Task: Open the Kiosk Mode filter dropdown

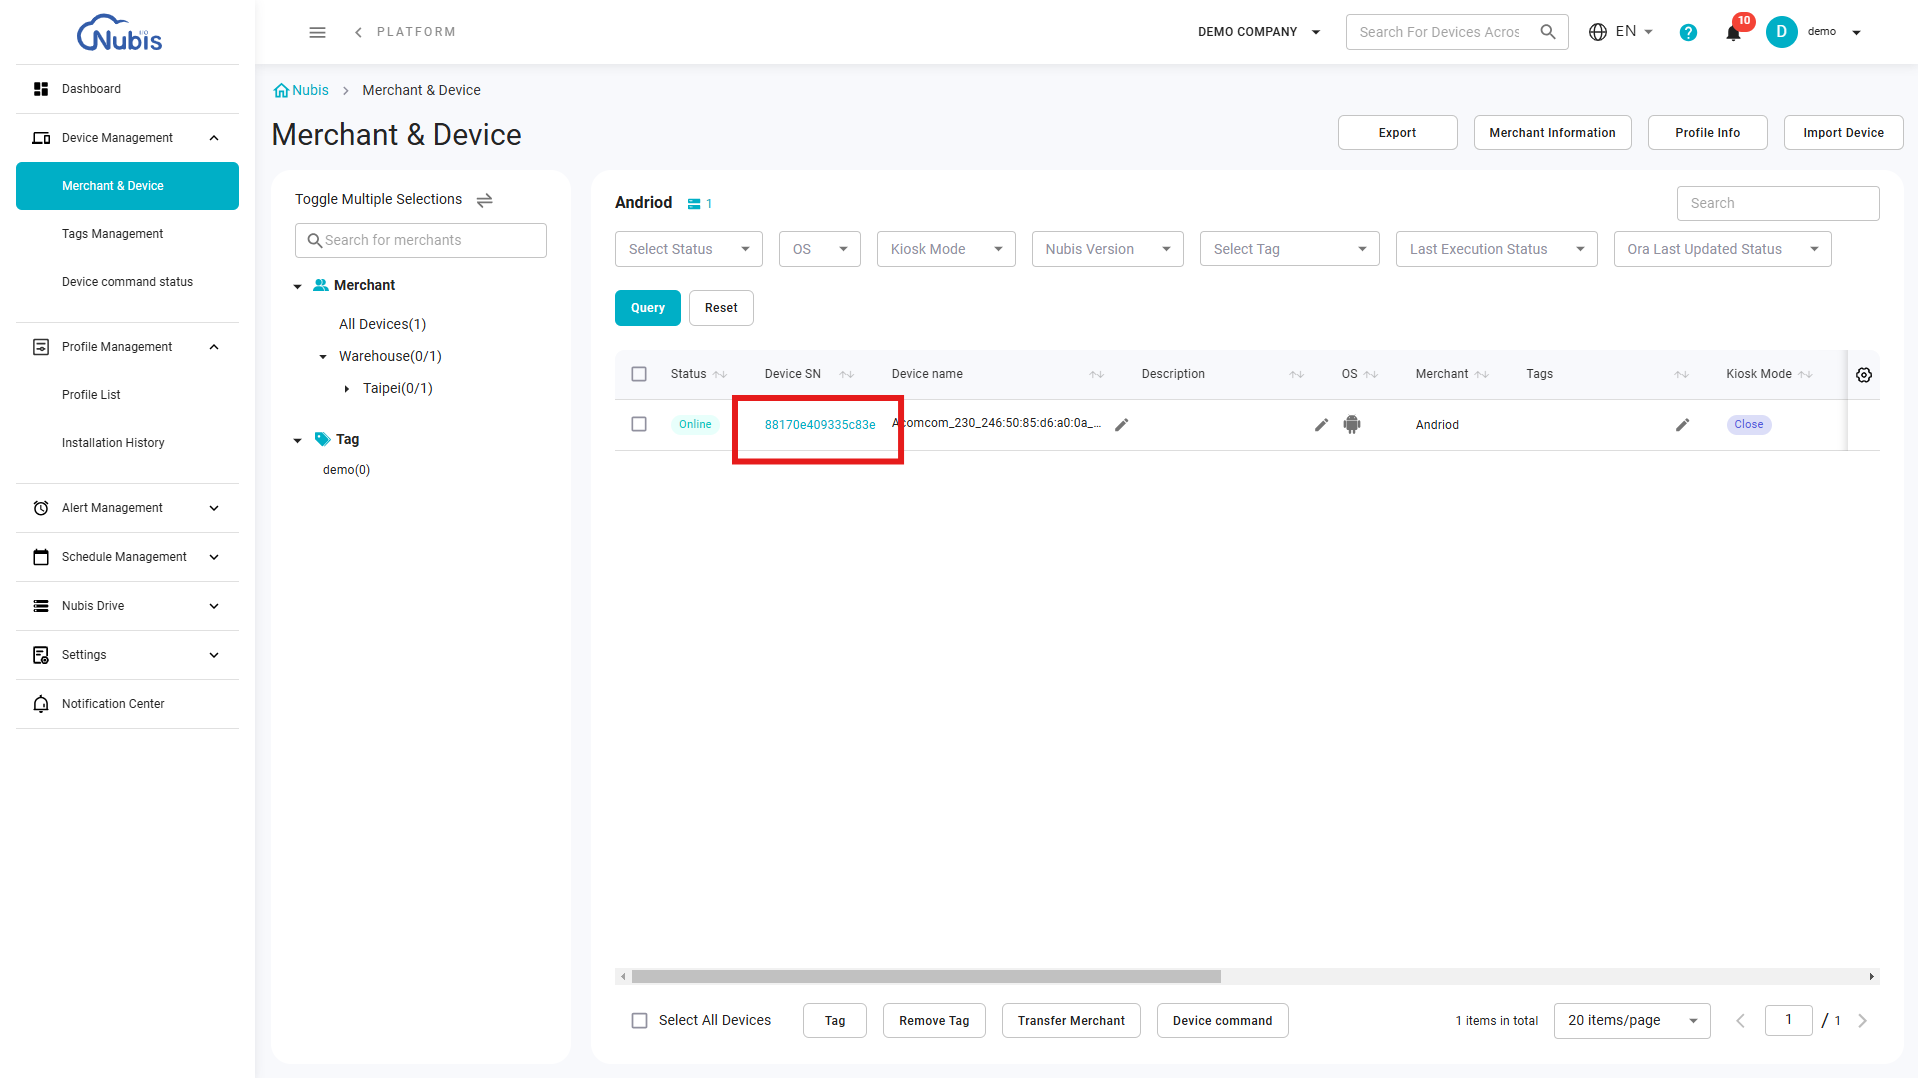Action: 945,249
